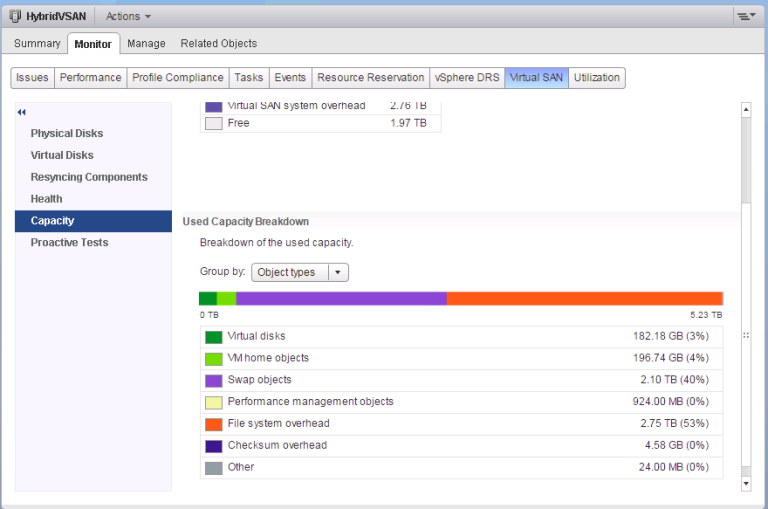This screenshot has height=509, width=768.
Task: Click the HybridVSAN cluster icon
Action: (x=15, y=16)
